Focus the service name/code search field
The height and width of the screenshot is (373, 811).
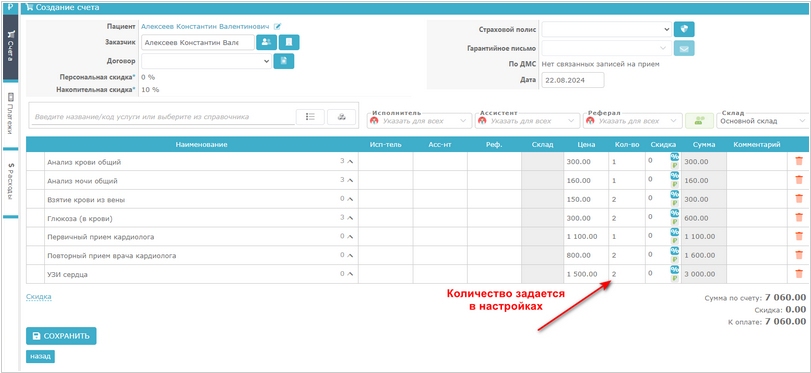coord(162,117)
